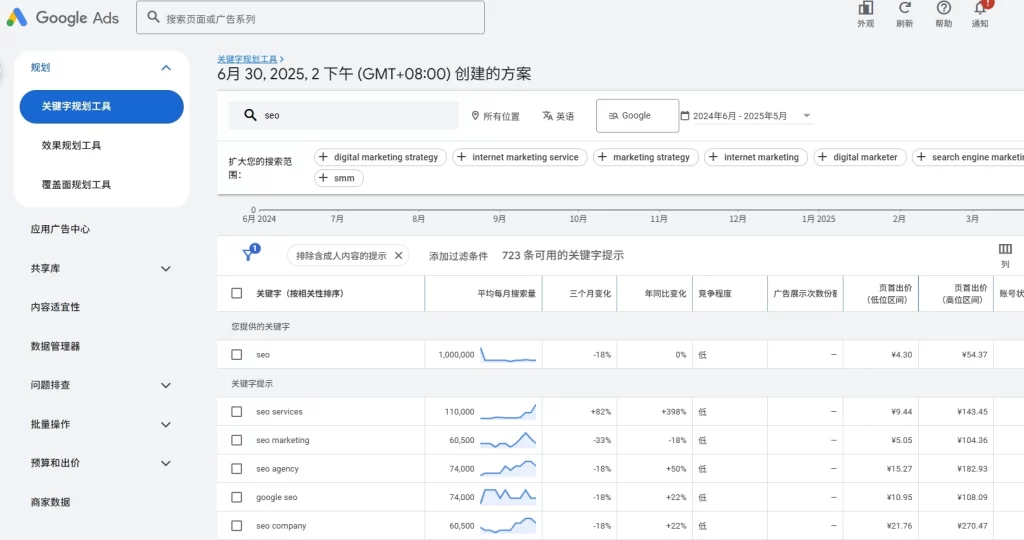Remove the 排除含成人内容的提示 filter chip
1024x540 pixels.
click(398, 255)
